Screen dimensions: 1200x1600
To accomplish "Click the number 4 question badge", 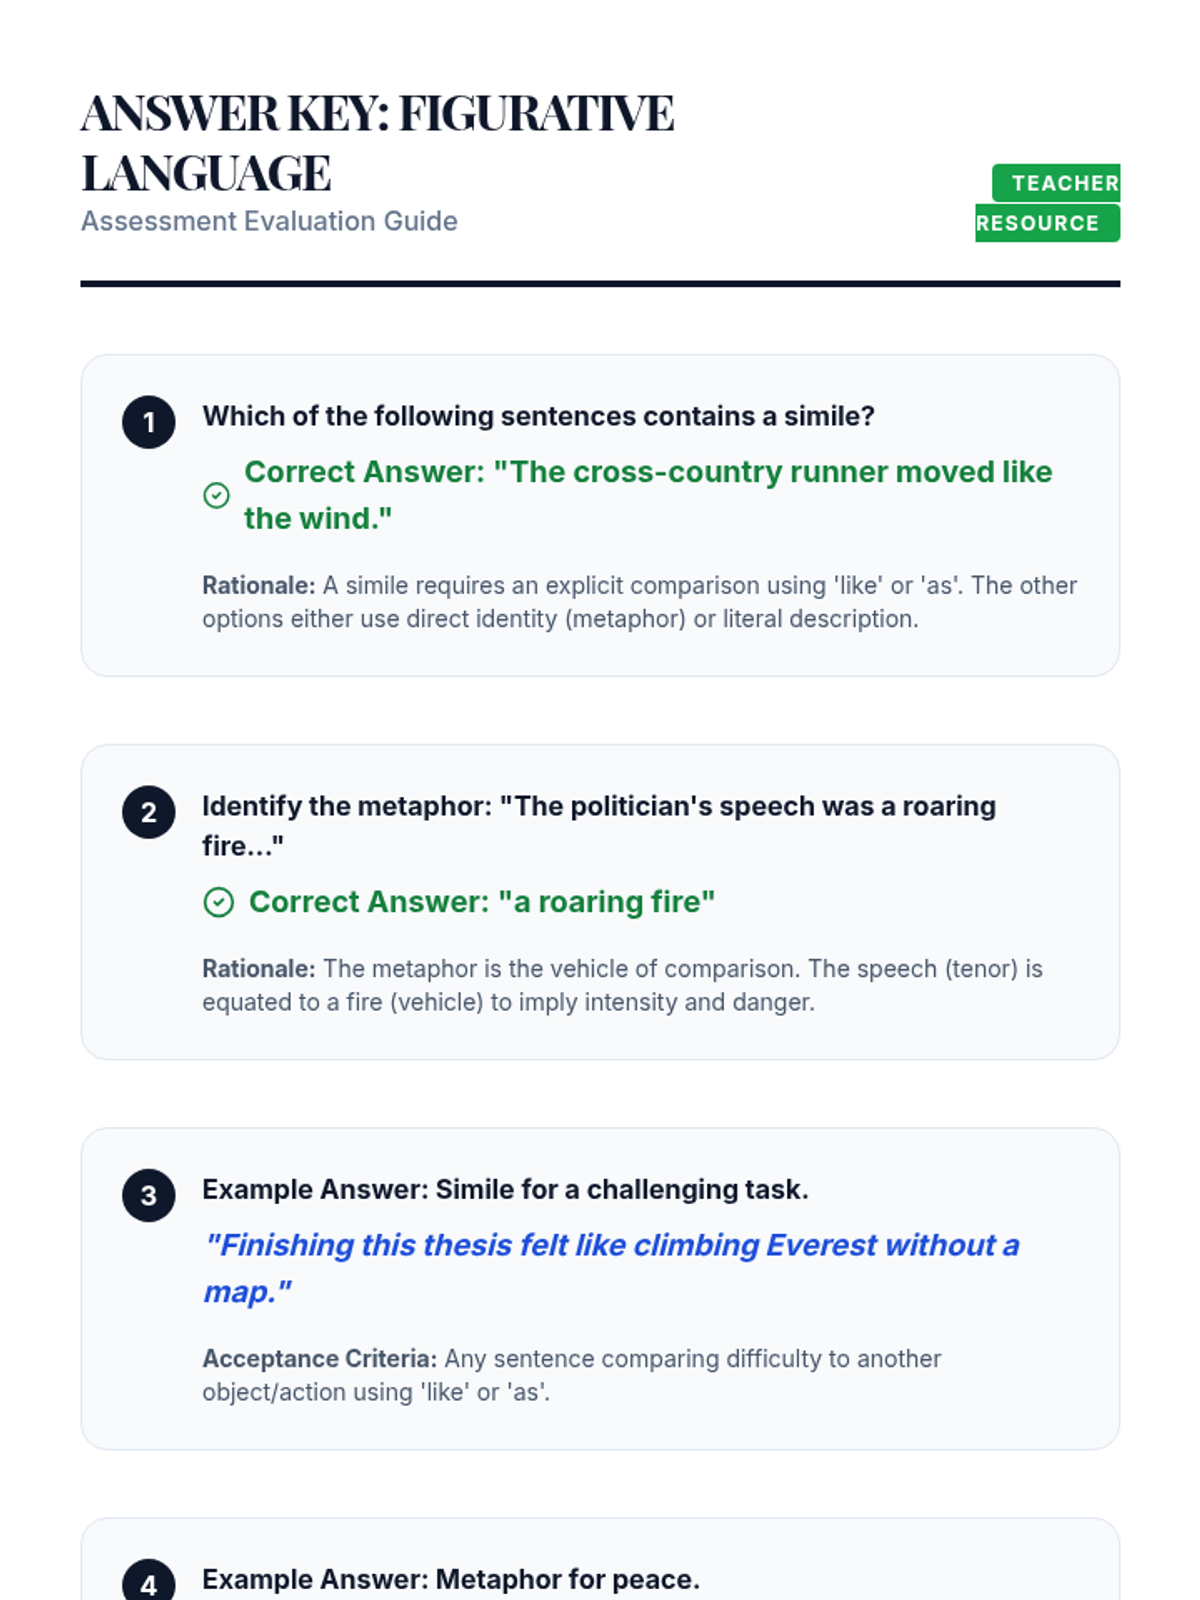I will pyautogui.click(x=149, y=1582).
